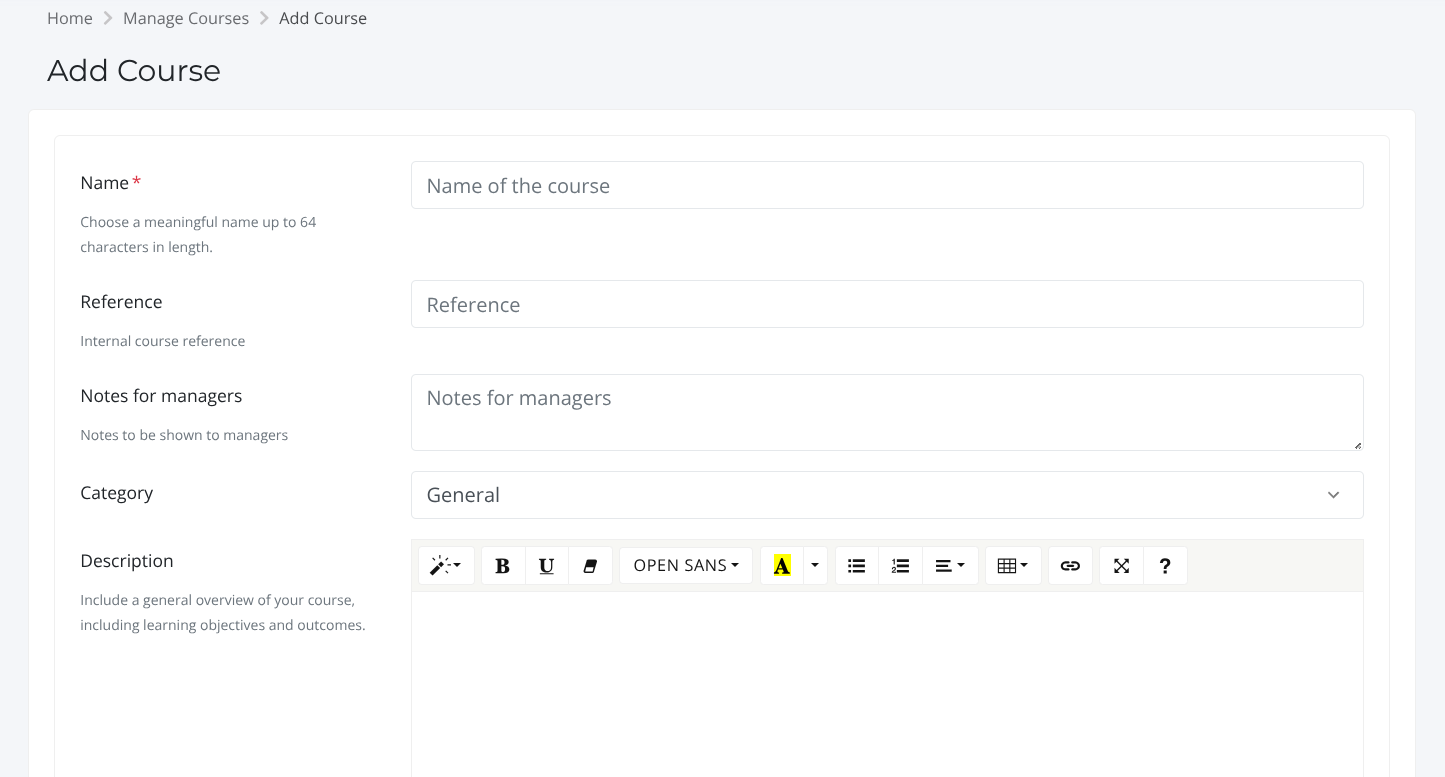
Task: Toggle fullscreen mode for the editor
Action: [x=1121, y=566]
